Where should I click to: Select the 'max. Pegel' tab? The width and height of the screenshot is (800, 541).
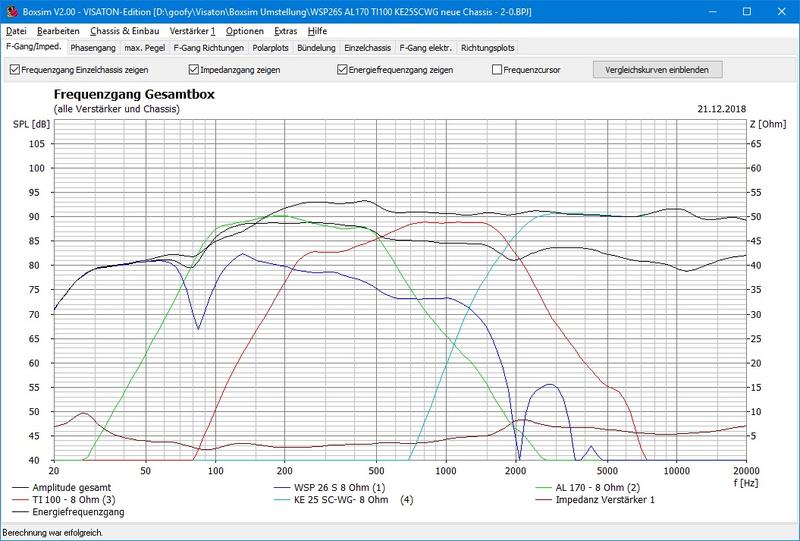[x=145, y=47]
